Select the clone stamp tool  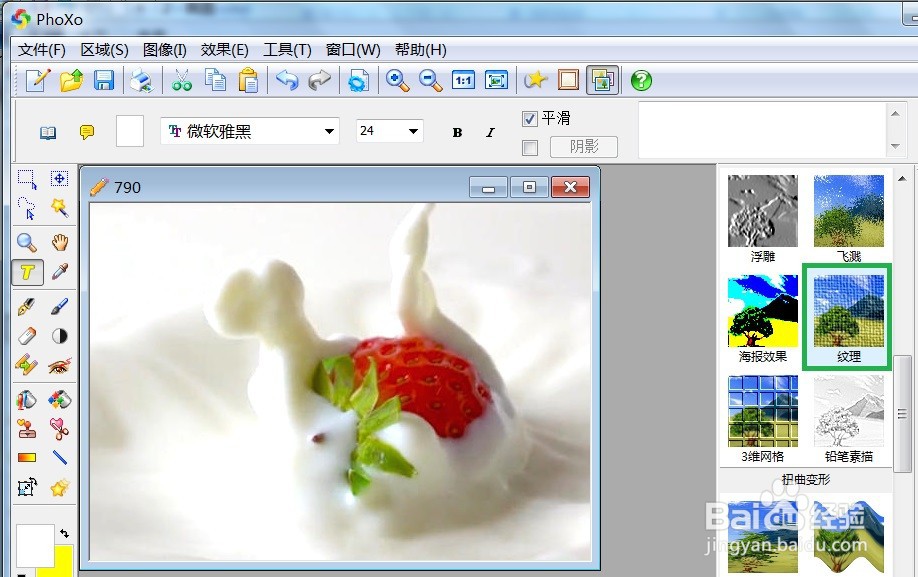[x=26, y=428]
